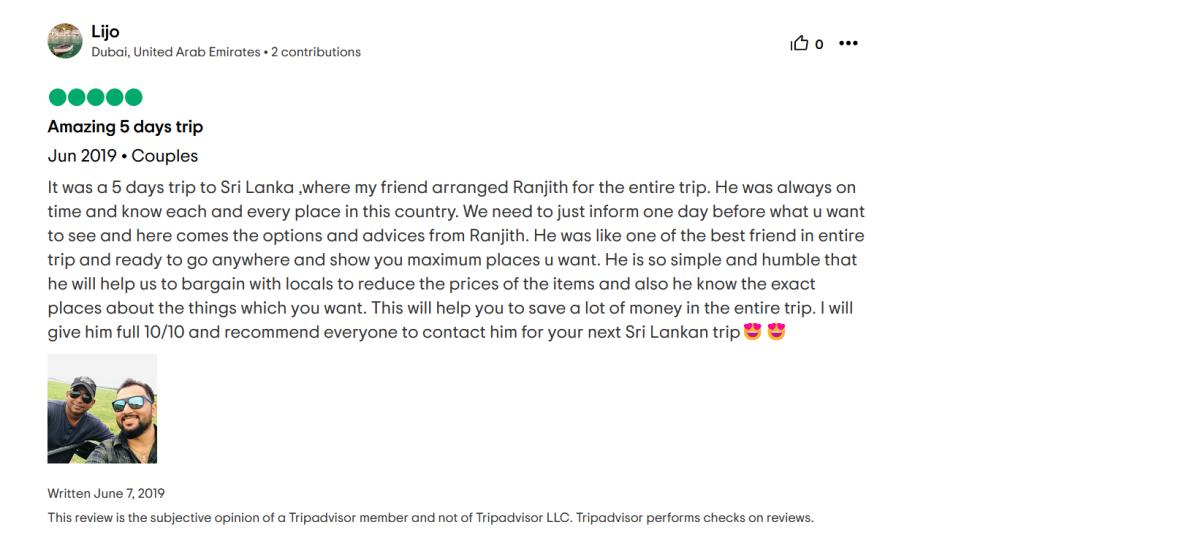Click 'Dubai, United Arab Emirates' location text
The image size is (1200, 549).
click(176, 52)
